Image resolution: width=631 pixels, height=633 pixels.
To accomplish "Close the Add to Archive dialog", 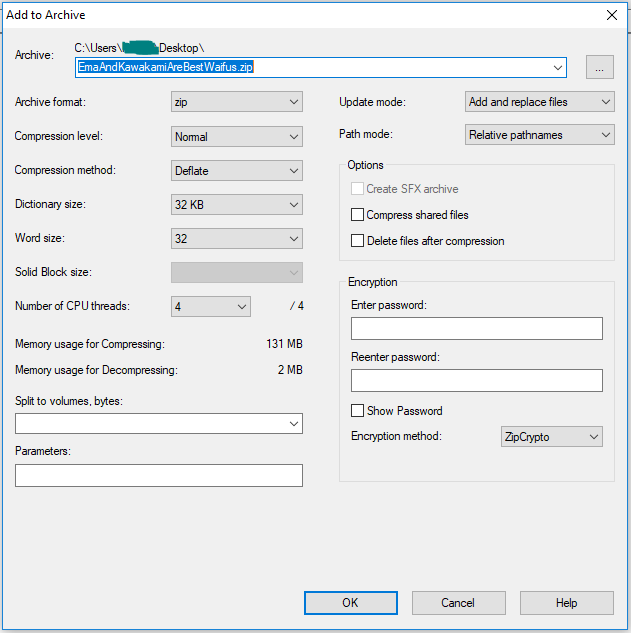I will pos(611,15).
